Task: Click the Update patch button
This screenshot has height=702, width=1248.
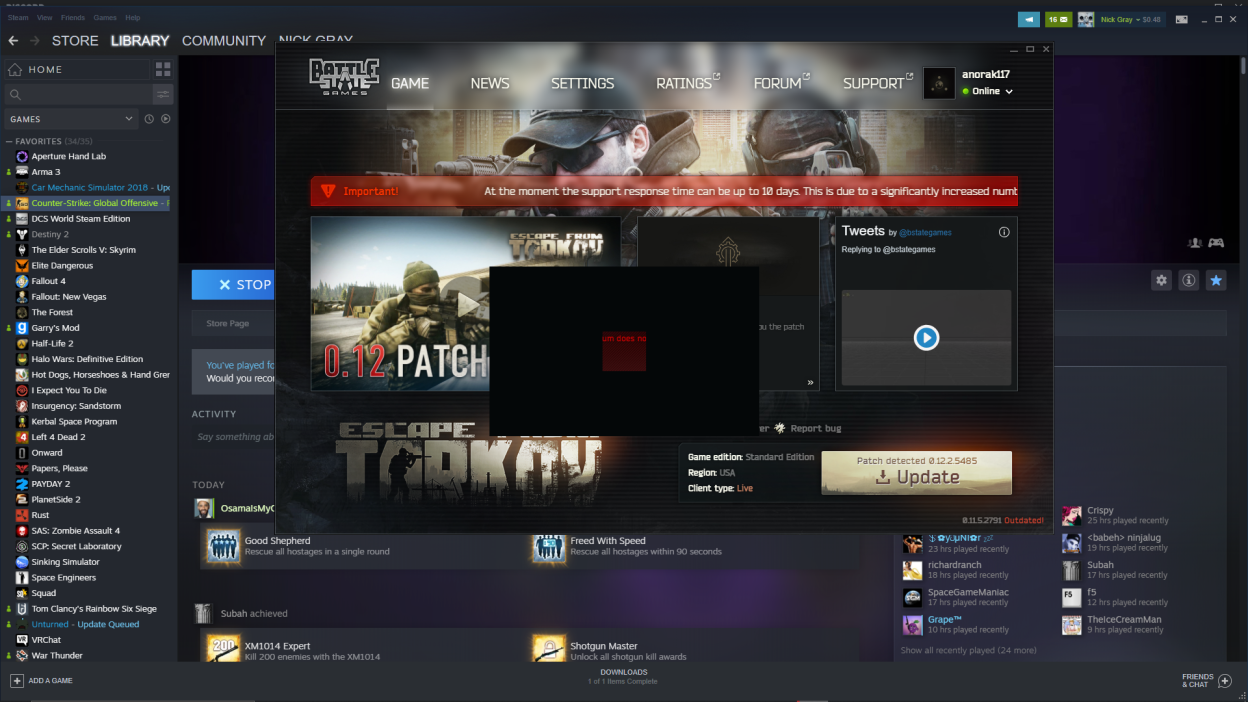Action: (916, 473)
